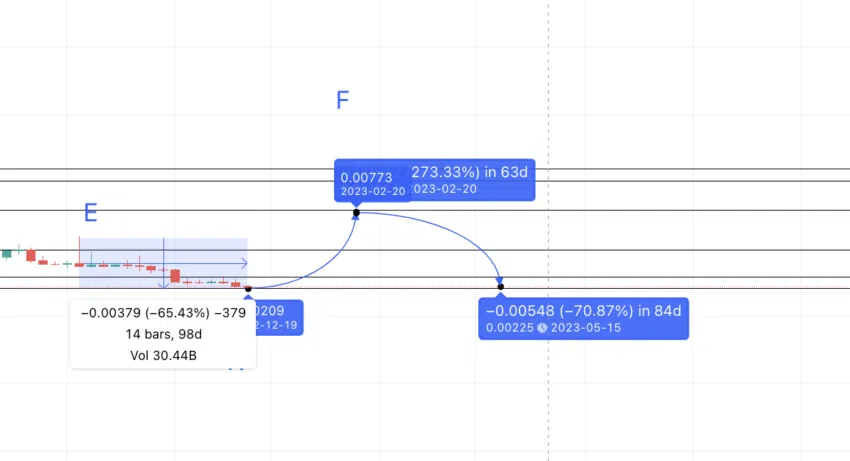
Task: Select the large red candle inside the shaded range
Action: [175, 276]
